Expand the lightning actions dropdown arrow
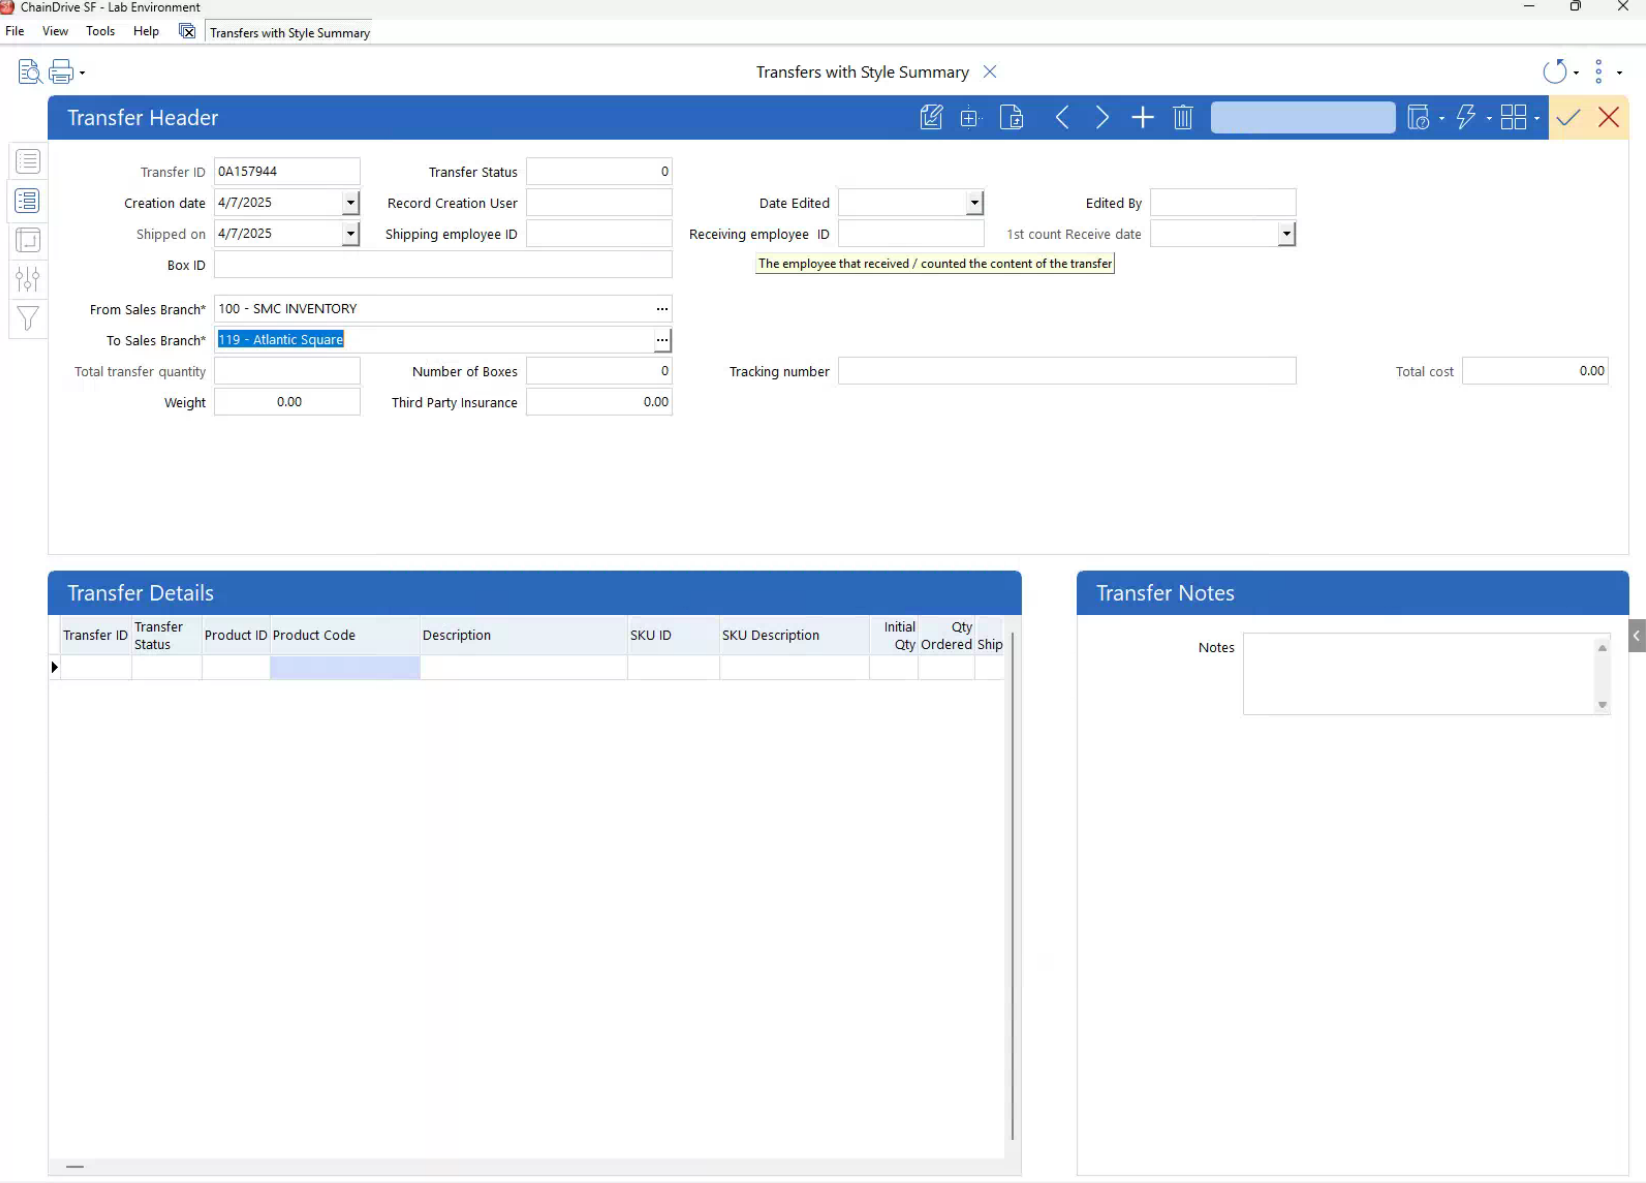Screen dimensions: 1646x1183 tap(1489, 119)
